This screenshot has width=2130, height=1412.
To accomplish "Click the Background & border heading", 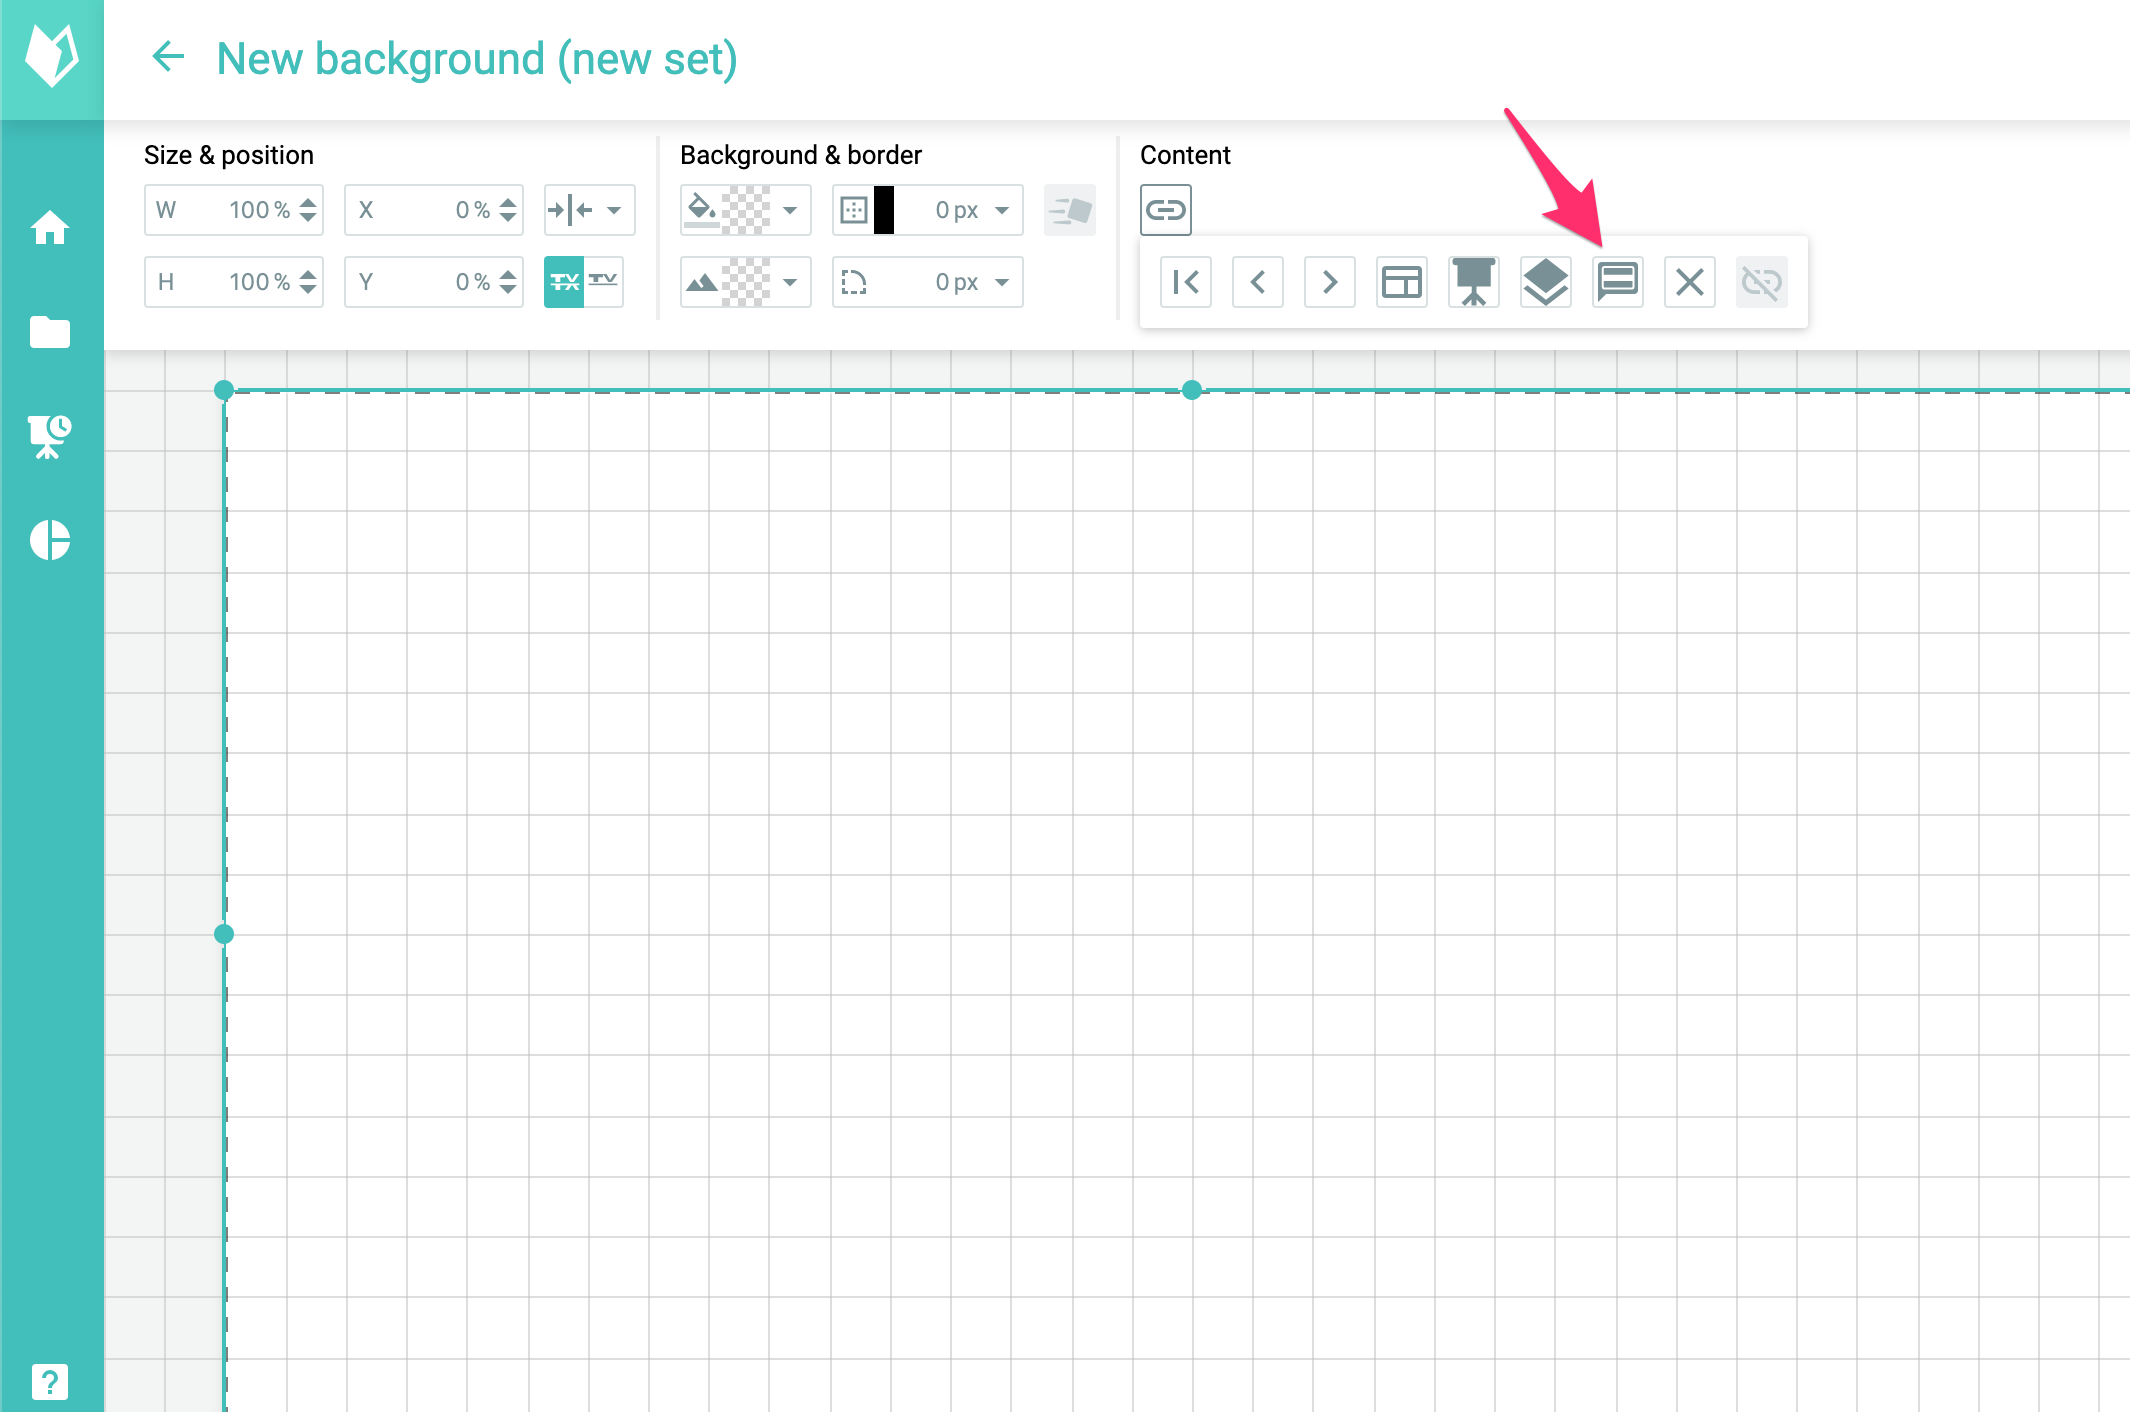I will pos(801,155).
